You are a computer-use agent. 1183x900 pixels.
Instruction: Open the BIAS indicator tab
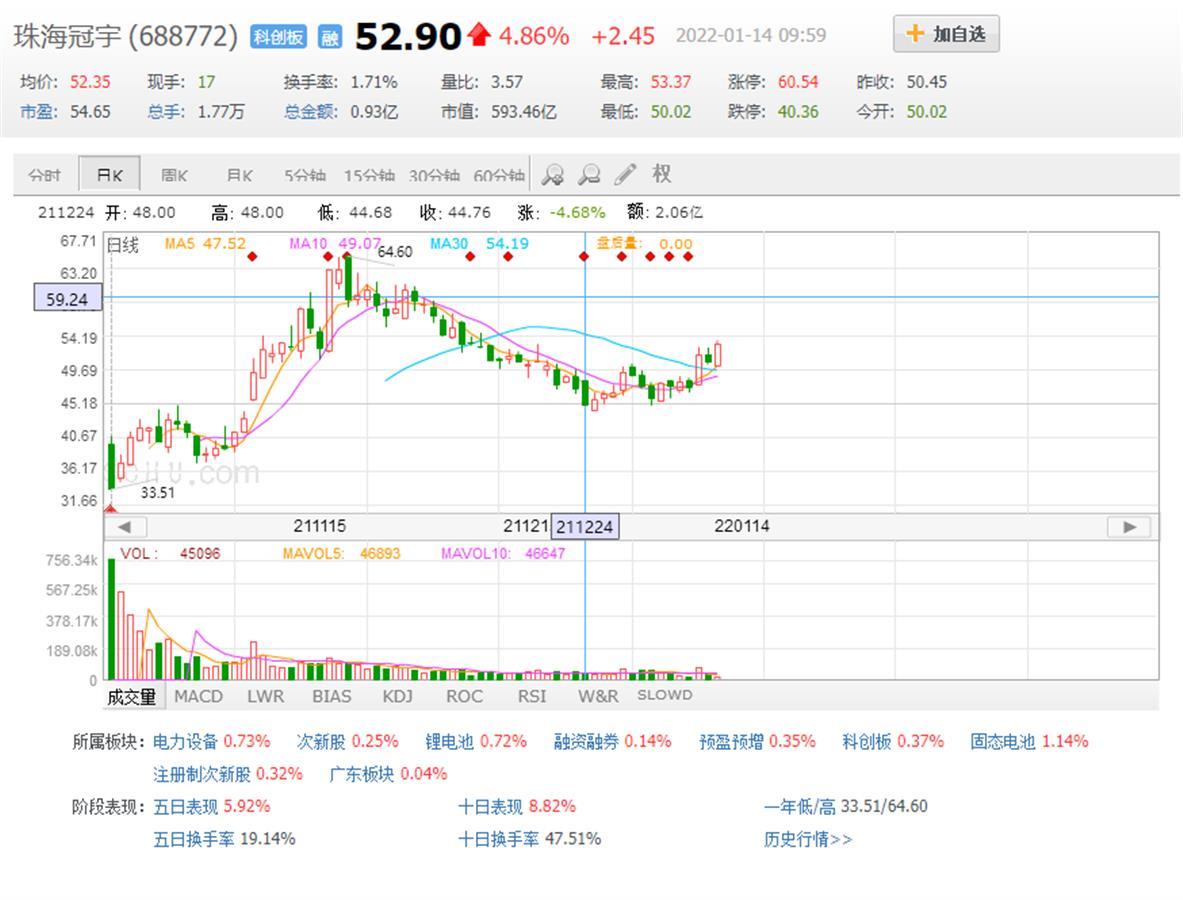332,696
